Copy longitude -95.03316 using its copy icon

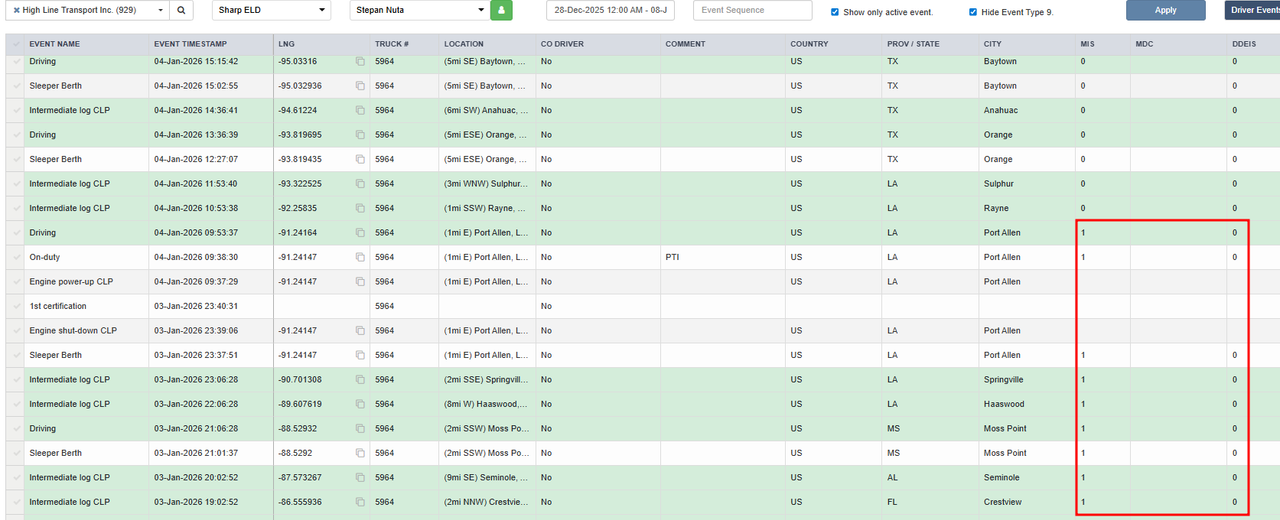point(360,62)
